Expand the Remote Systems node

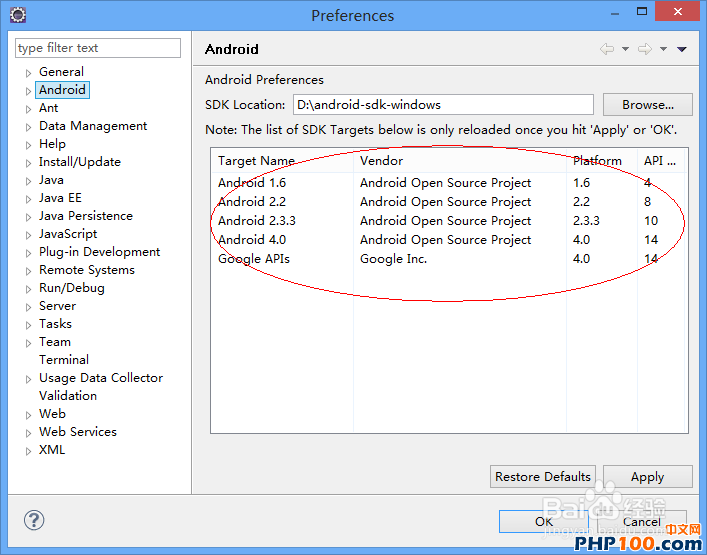(28, 271)
